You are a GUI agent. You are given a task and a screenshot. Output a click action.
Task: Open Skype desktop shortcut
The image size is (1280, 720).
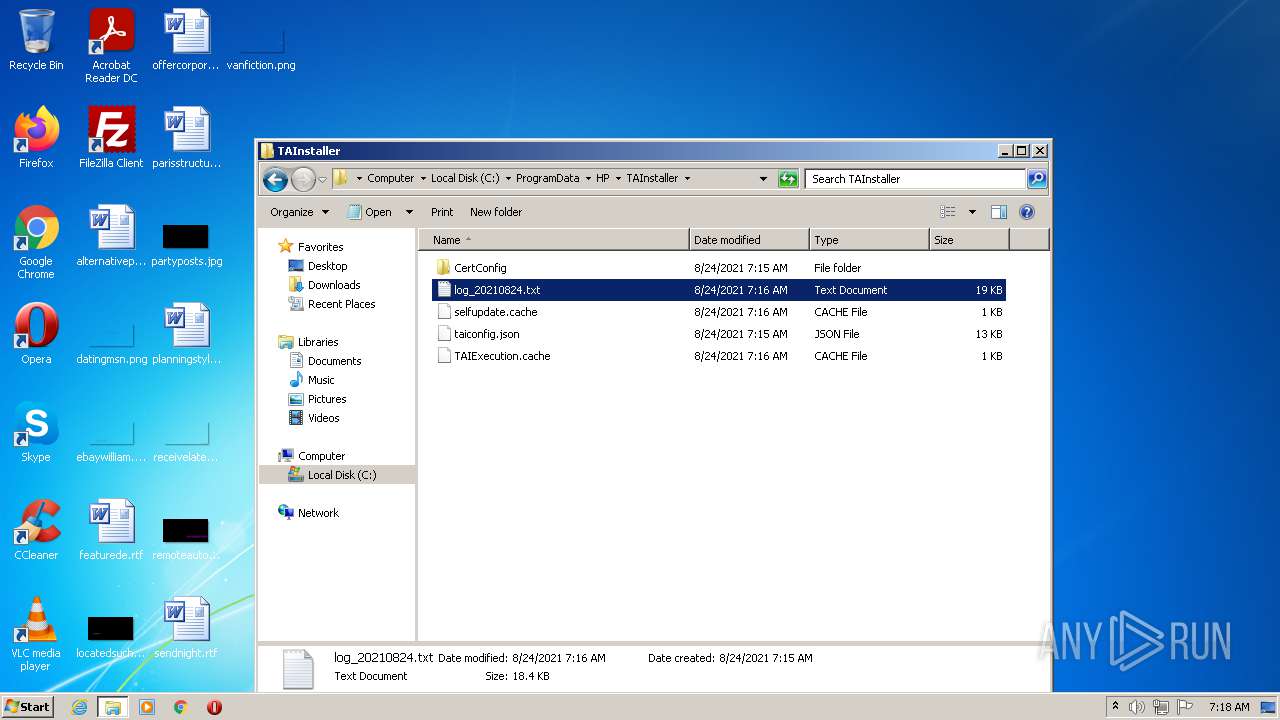point(36,432)
